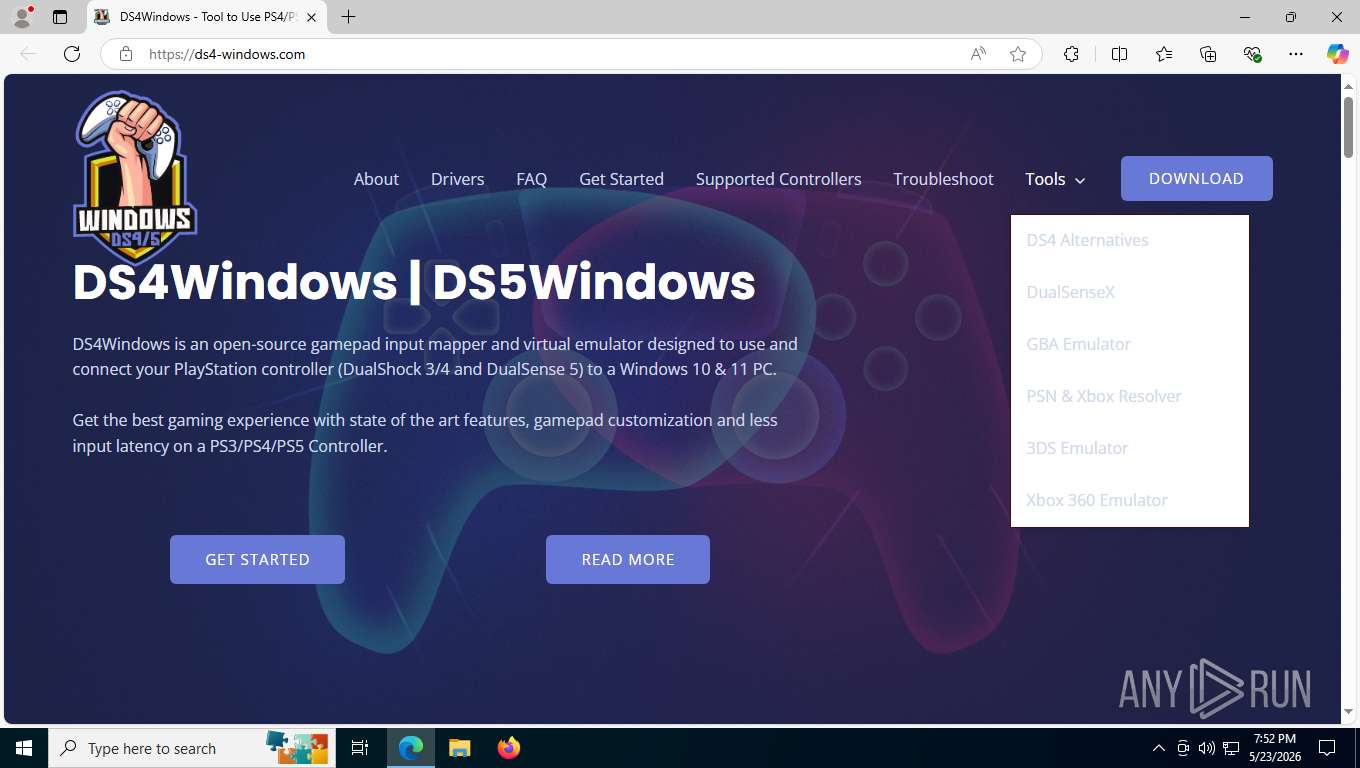Click the page vertical scrollbar thumb
The image size is (1360, 768).
coord(1348,126)
